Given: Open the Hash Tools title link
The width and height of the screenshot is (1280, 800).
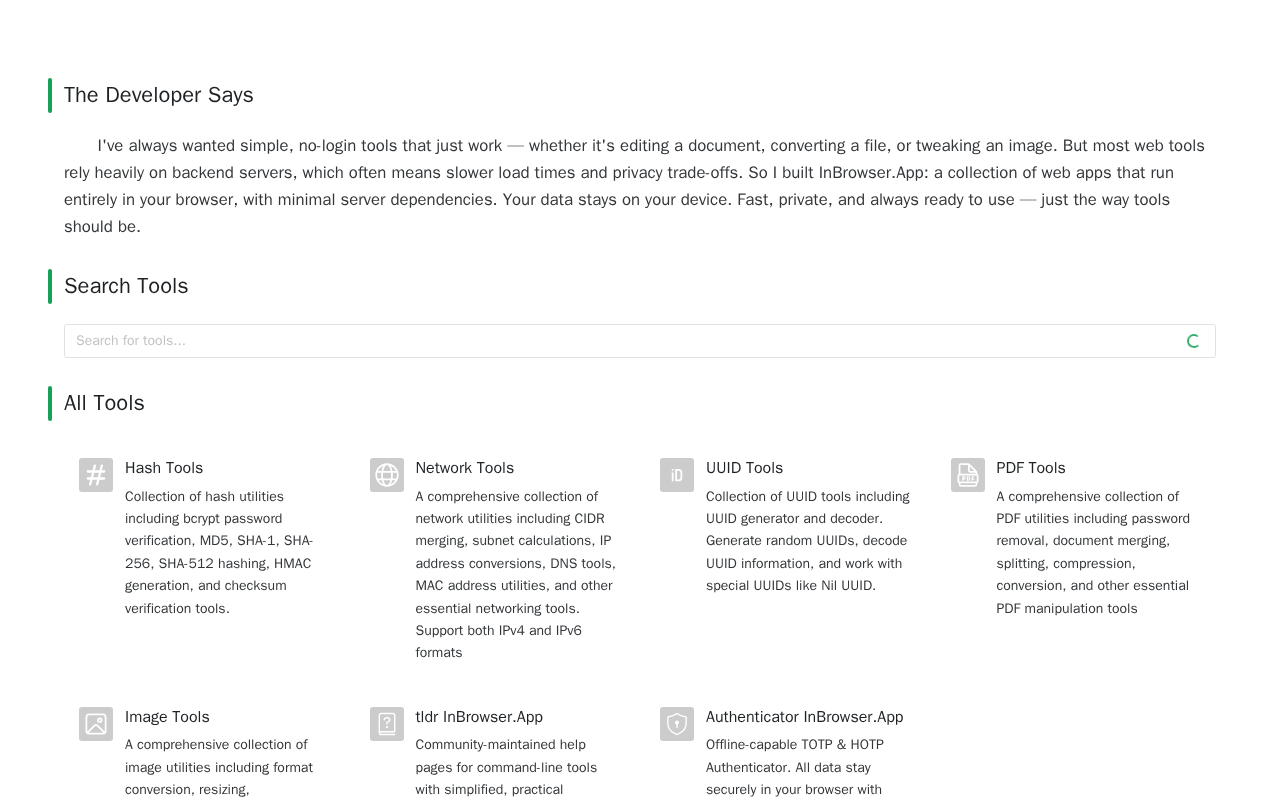Looking at the screenshot, I should point(164,468).
